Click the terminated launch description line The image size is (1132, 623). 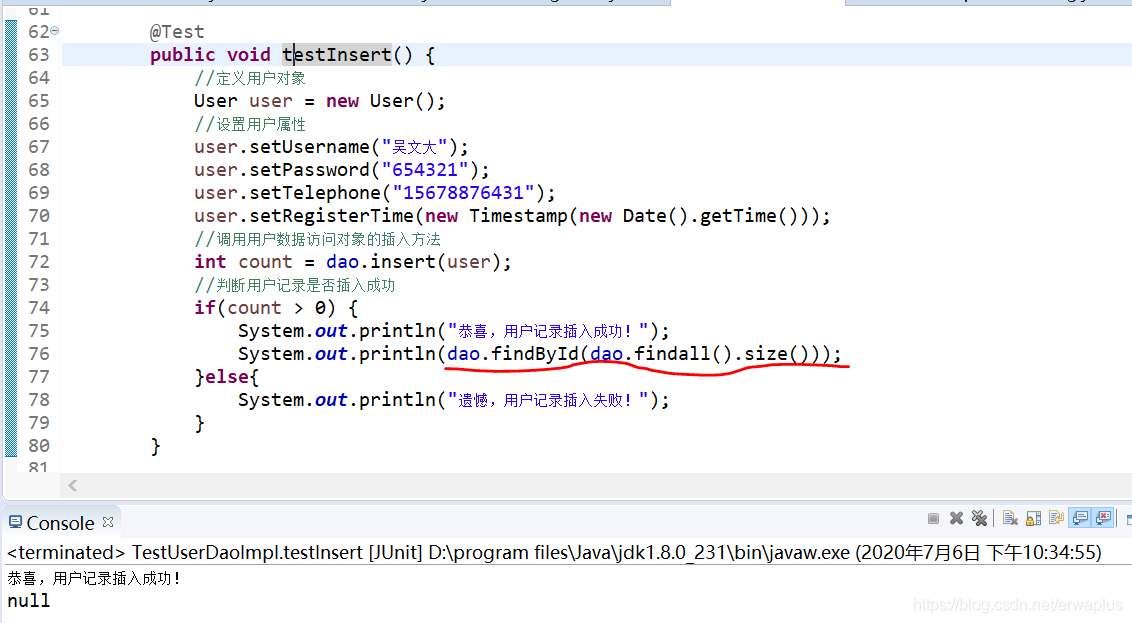click(554, 553)
